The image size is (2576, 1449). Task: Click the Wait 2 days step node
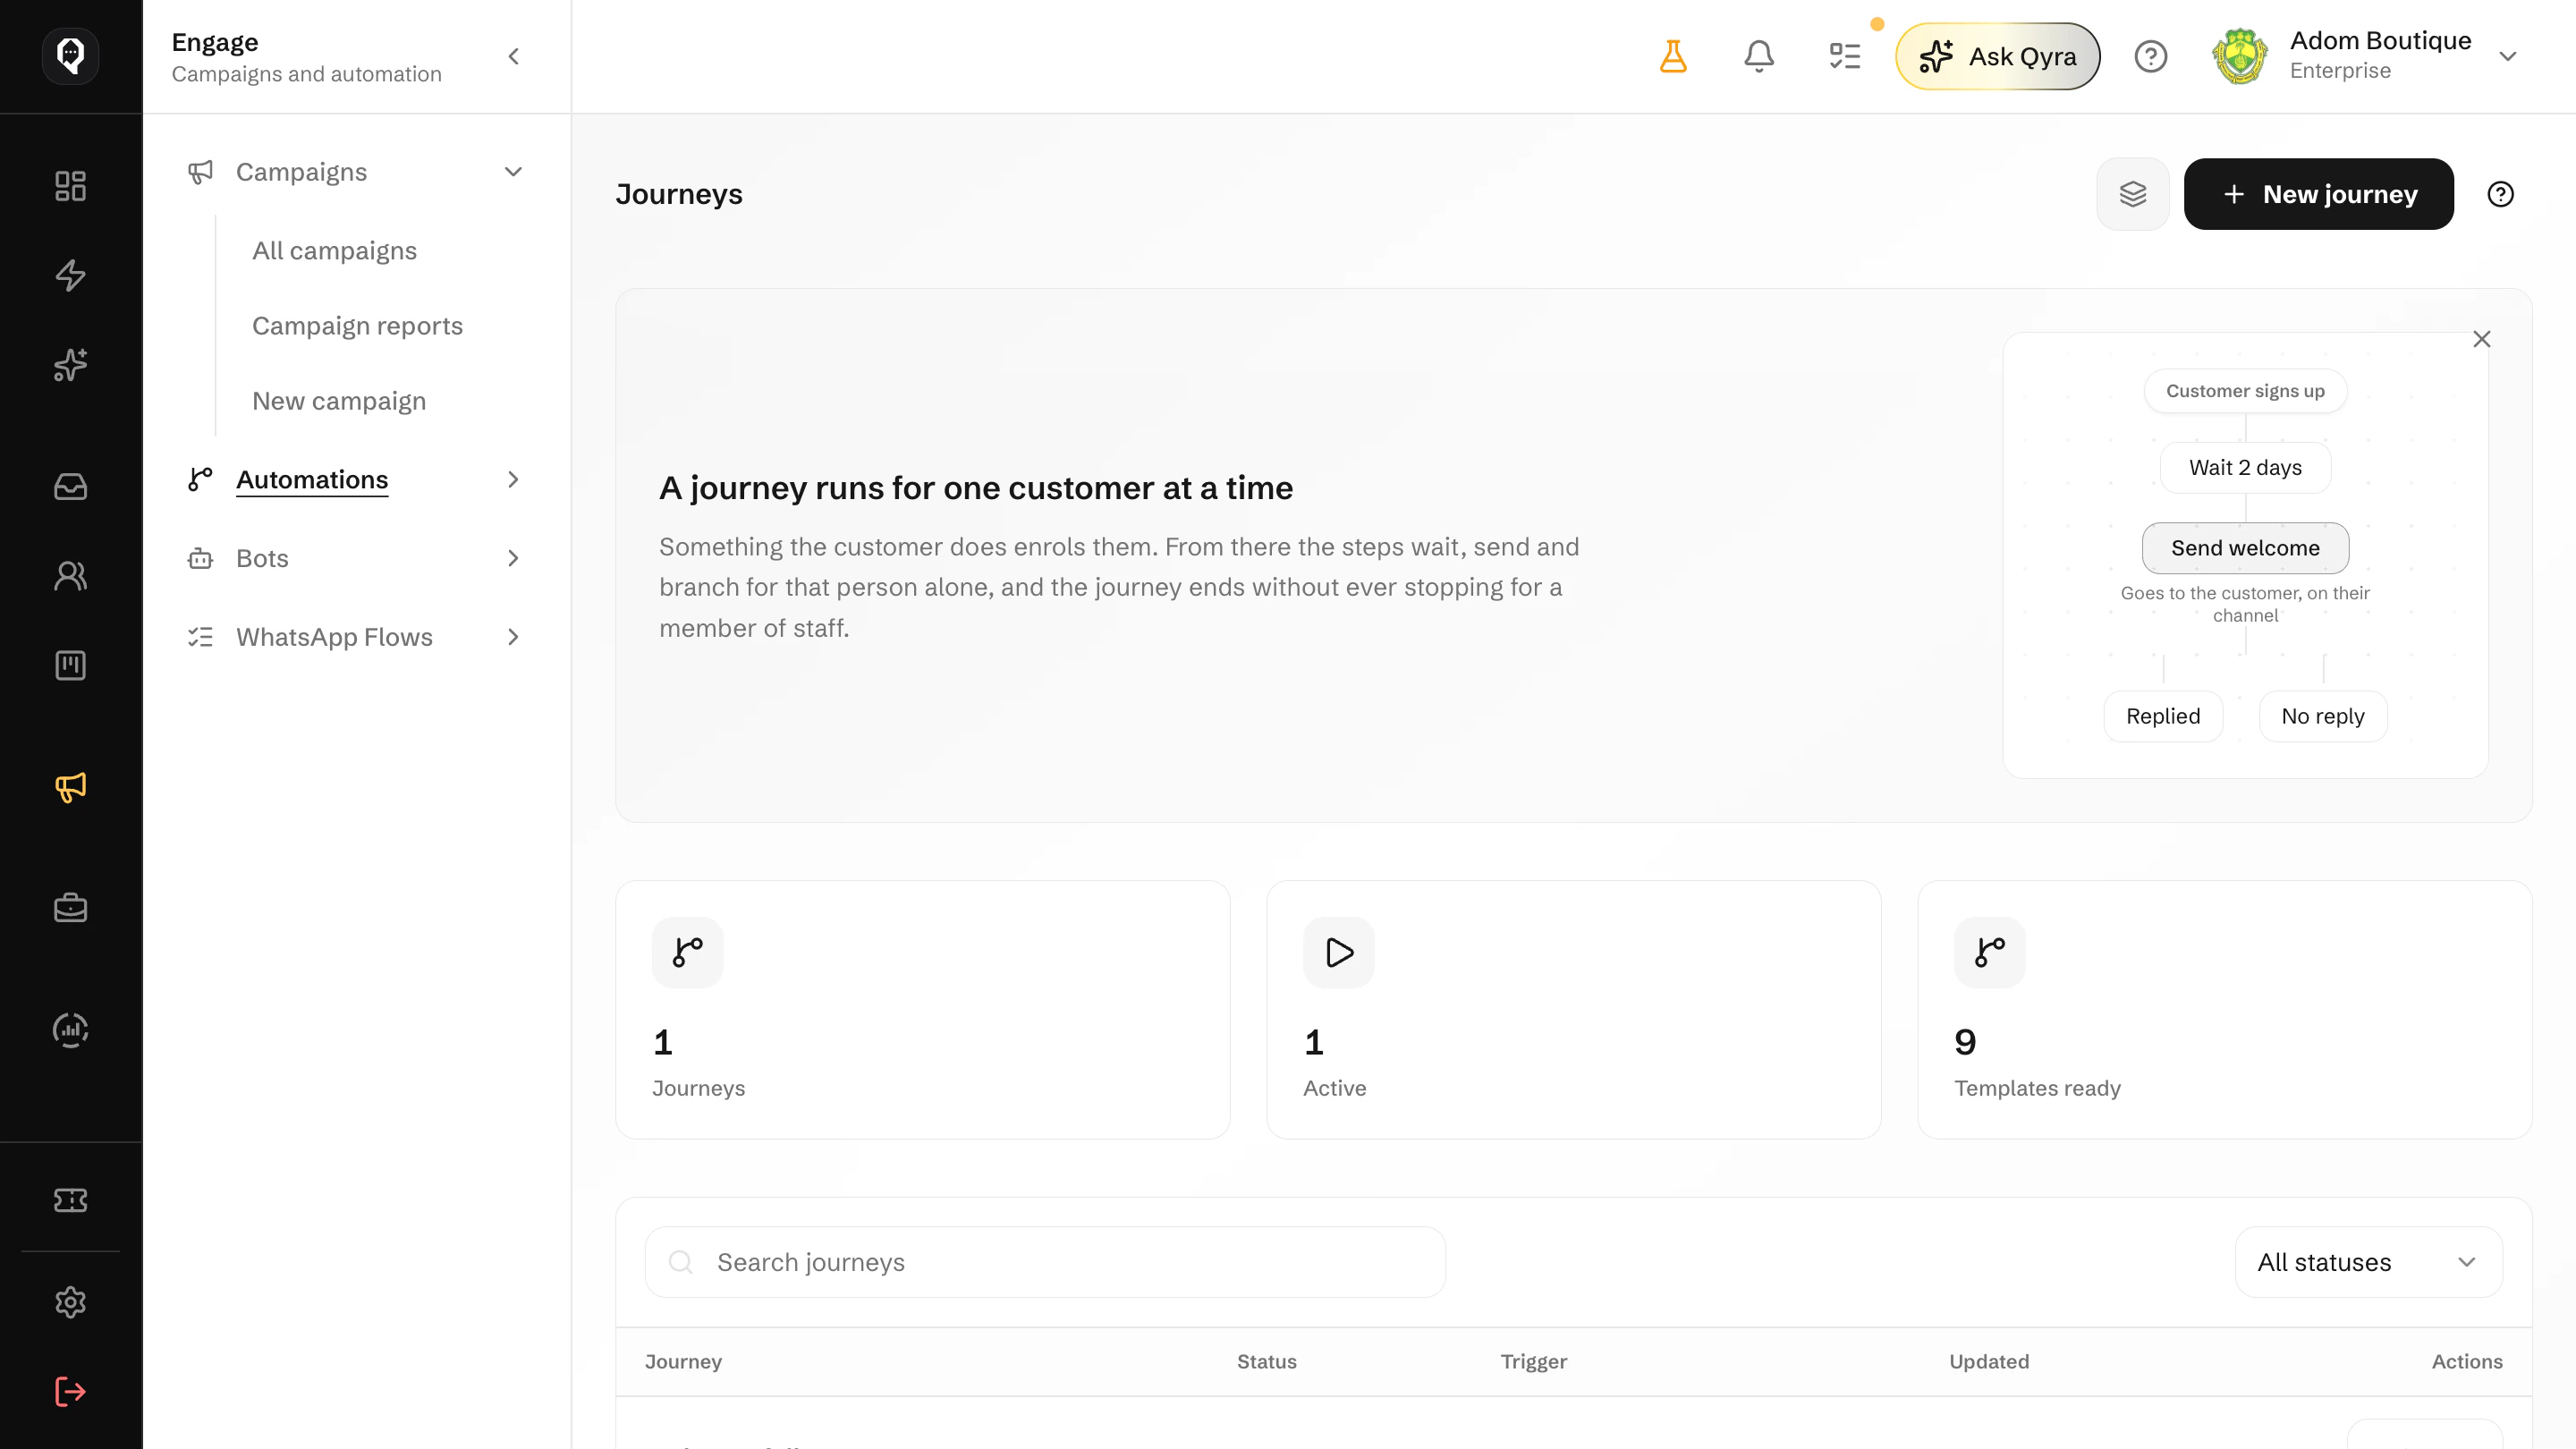(2245, 468)
